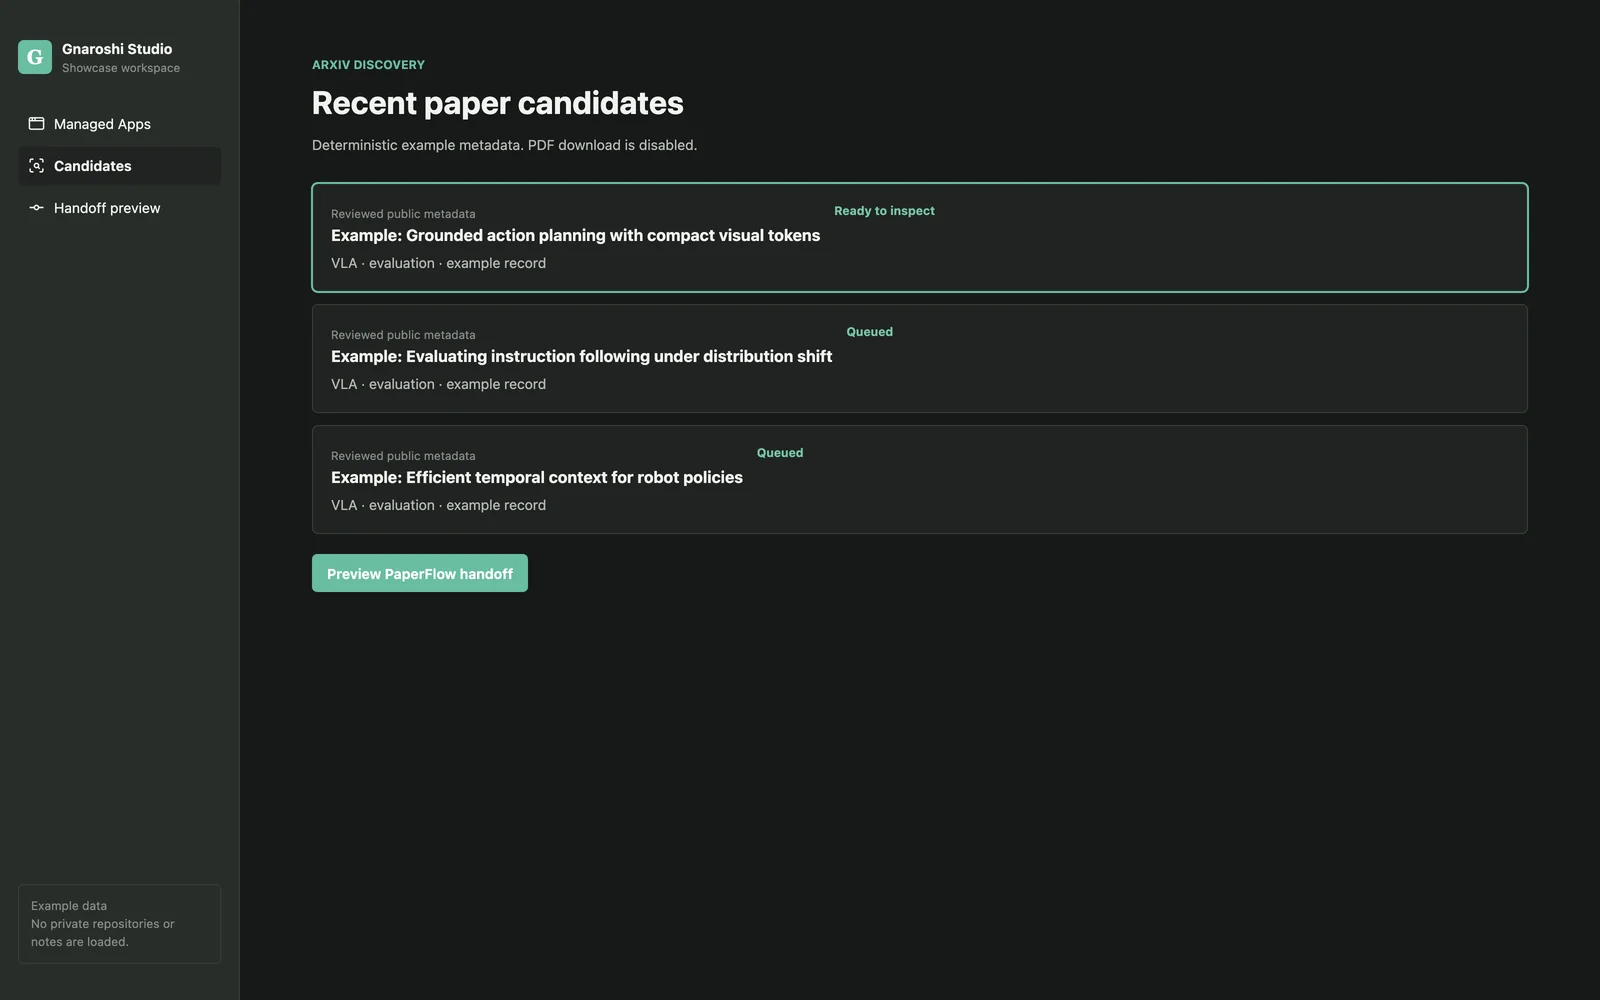
Task: Click 'Reviewed public metadata' on Grounded action card
Action: pos(403,214)
